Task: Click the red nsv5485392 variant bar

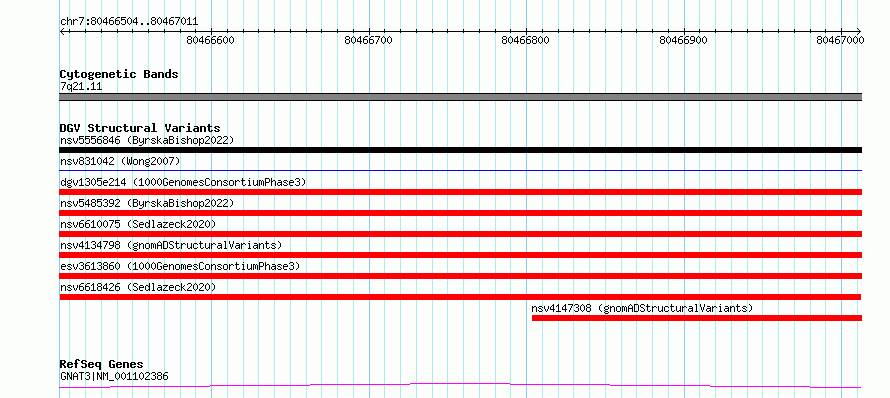Action: click(460, 213)
